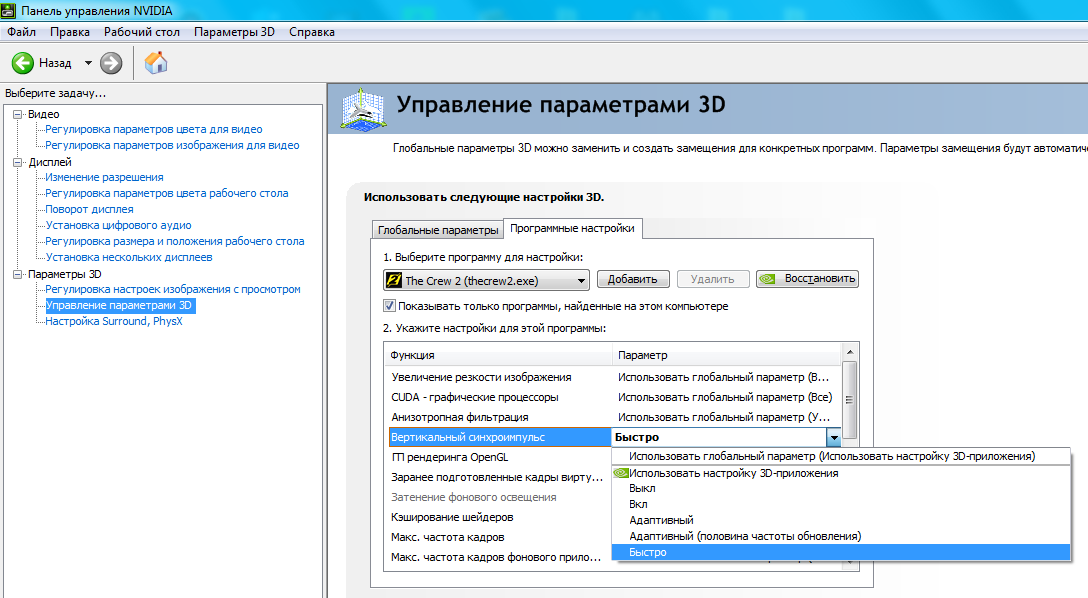Select Адаптивный option in dropdown list
Screen dimensions: 1088x598
(661, 520)
